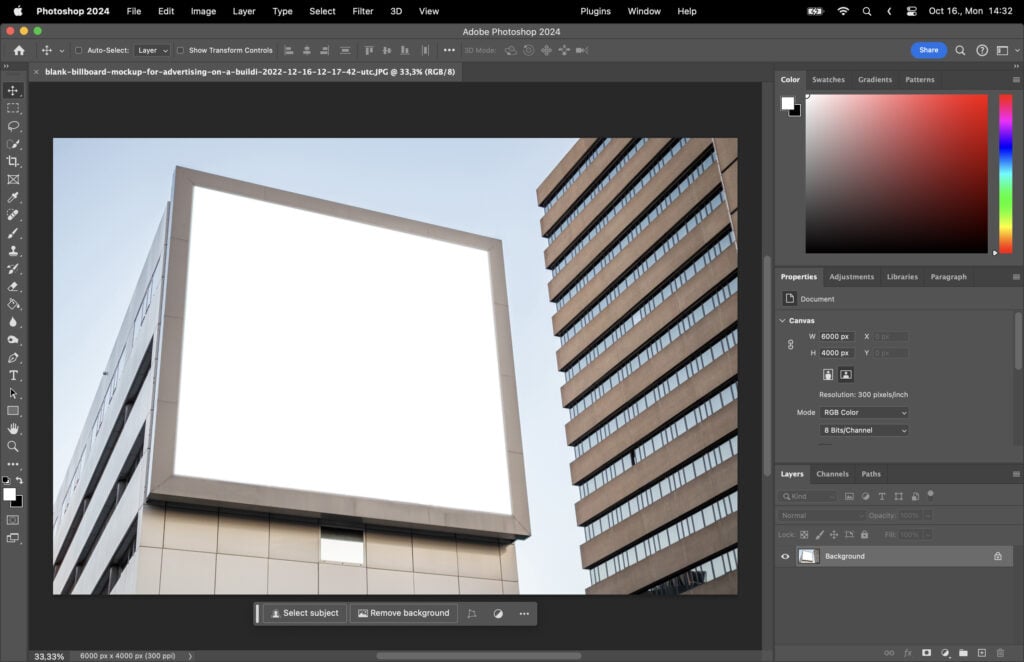Delete layer using the trash icon
The image size is (1024, 662).
coord(1000,652)
